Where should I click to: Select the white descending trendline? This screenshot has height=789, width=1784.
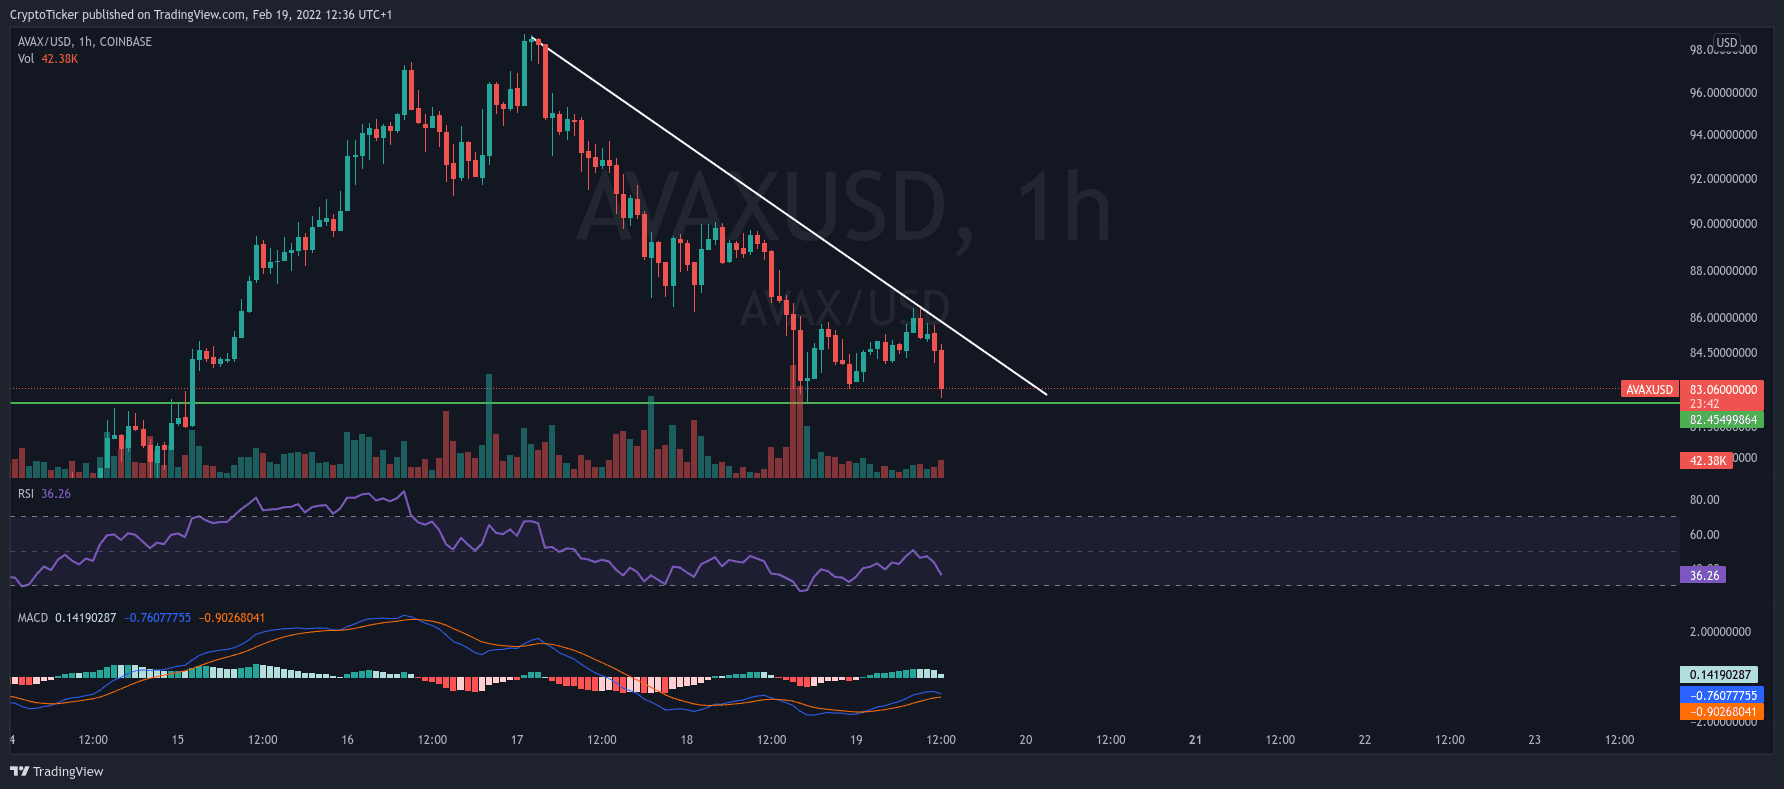tap(790, 216)
